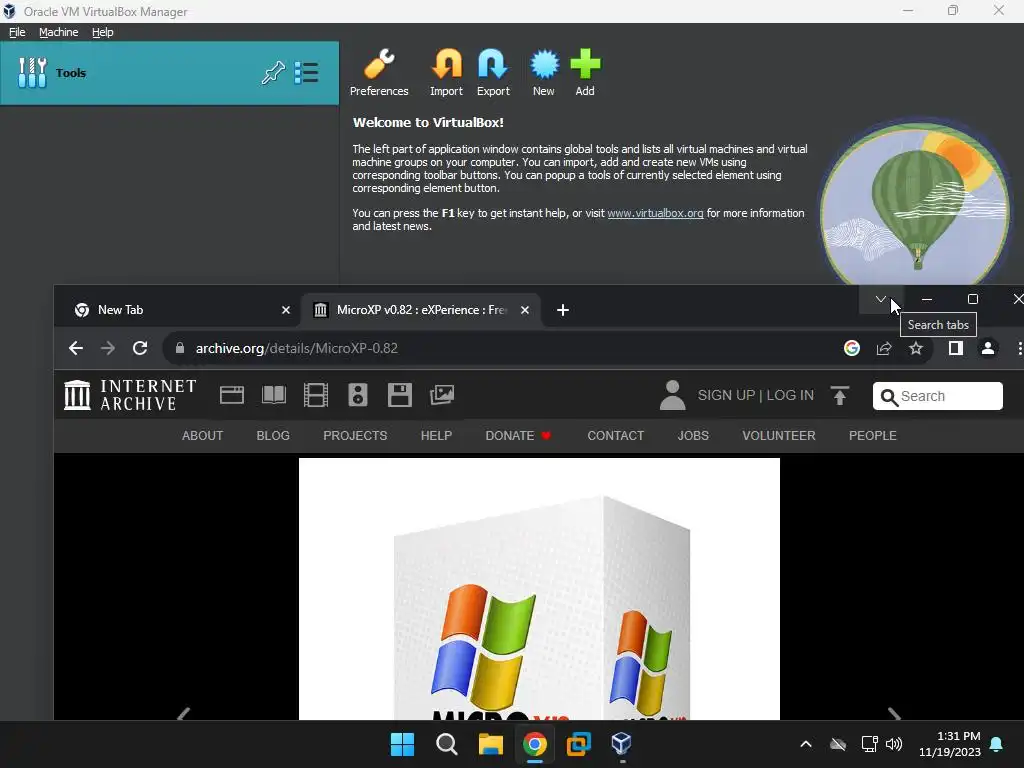Open the PROJECTS link

(355, 436)
